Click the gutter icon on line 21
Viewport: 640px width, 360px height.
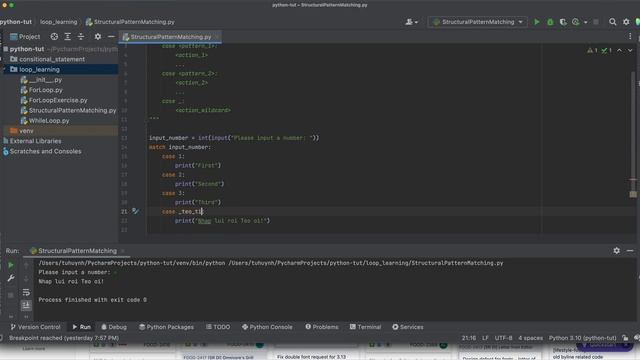(136, 211)
